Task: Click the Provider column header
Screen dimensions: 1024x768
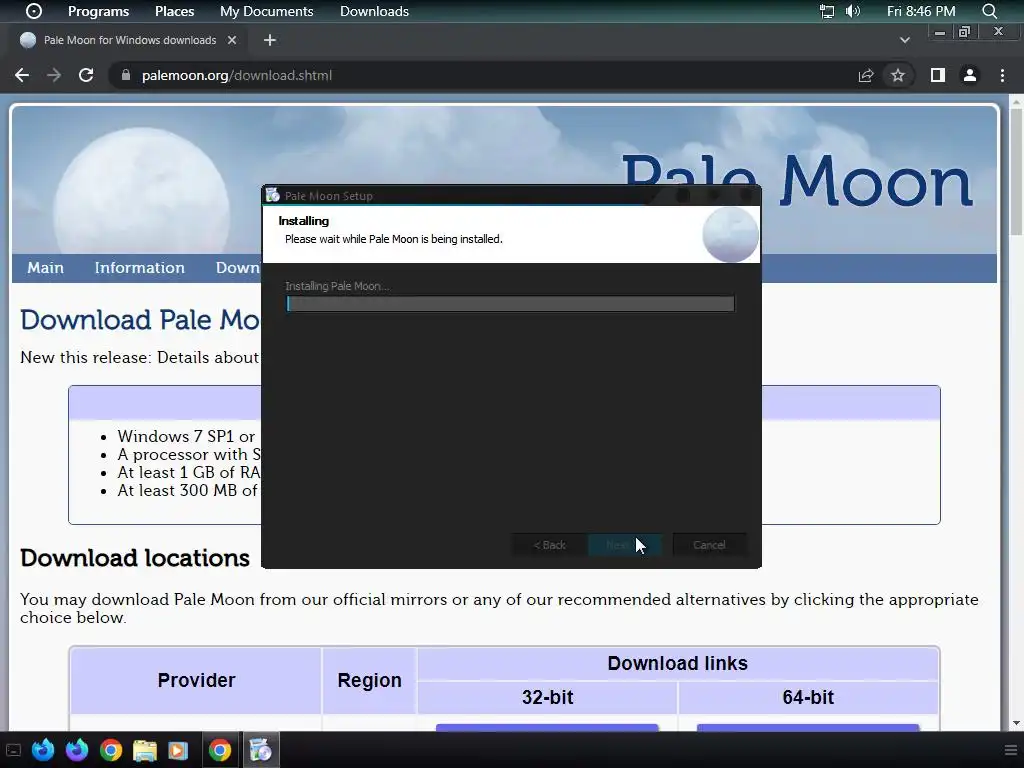Action: [x=196, y=680]
